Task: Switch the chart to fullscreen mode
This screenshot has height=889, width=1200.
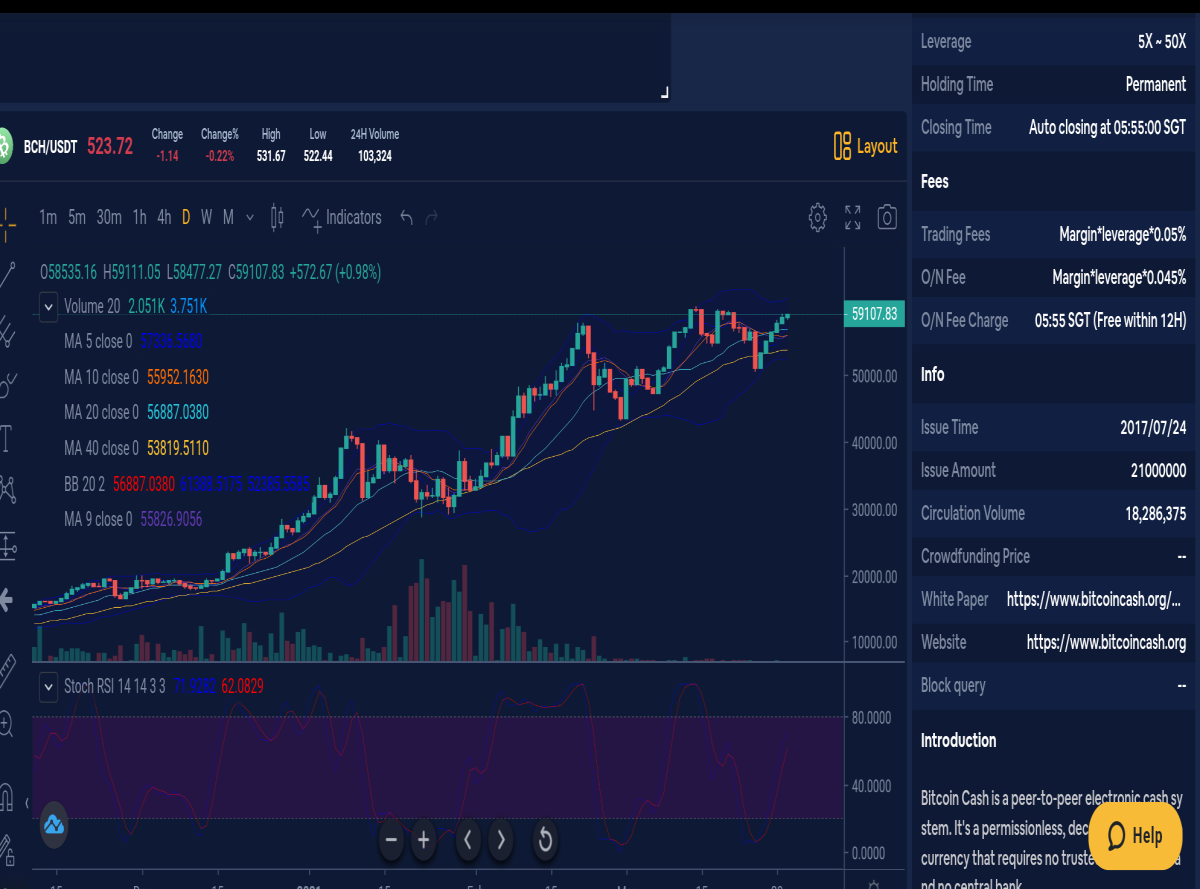Action: tap(853, 217)
